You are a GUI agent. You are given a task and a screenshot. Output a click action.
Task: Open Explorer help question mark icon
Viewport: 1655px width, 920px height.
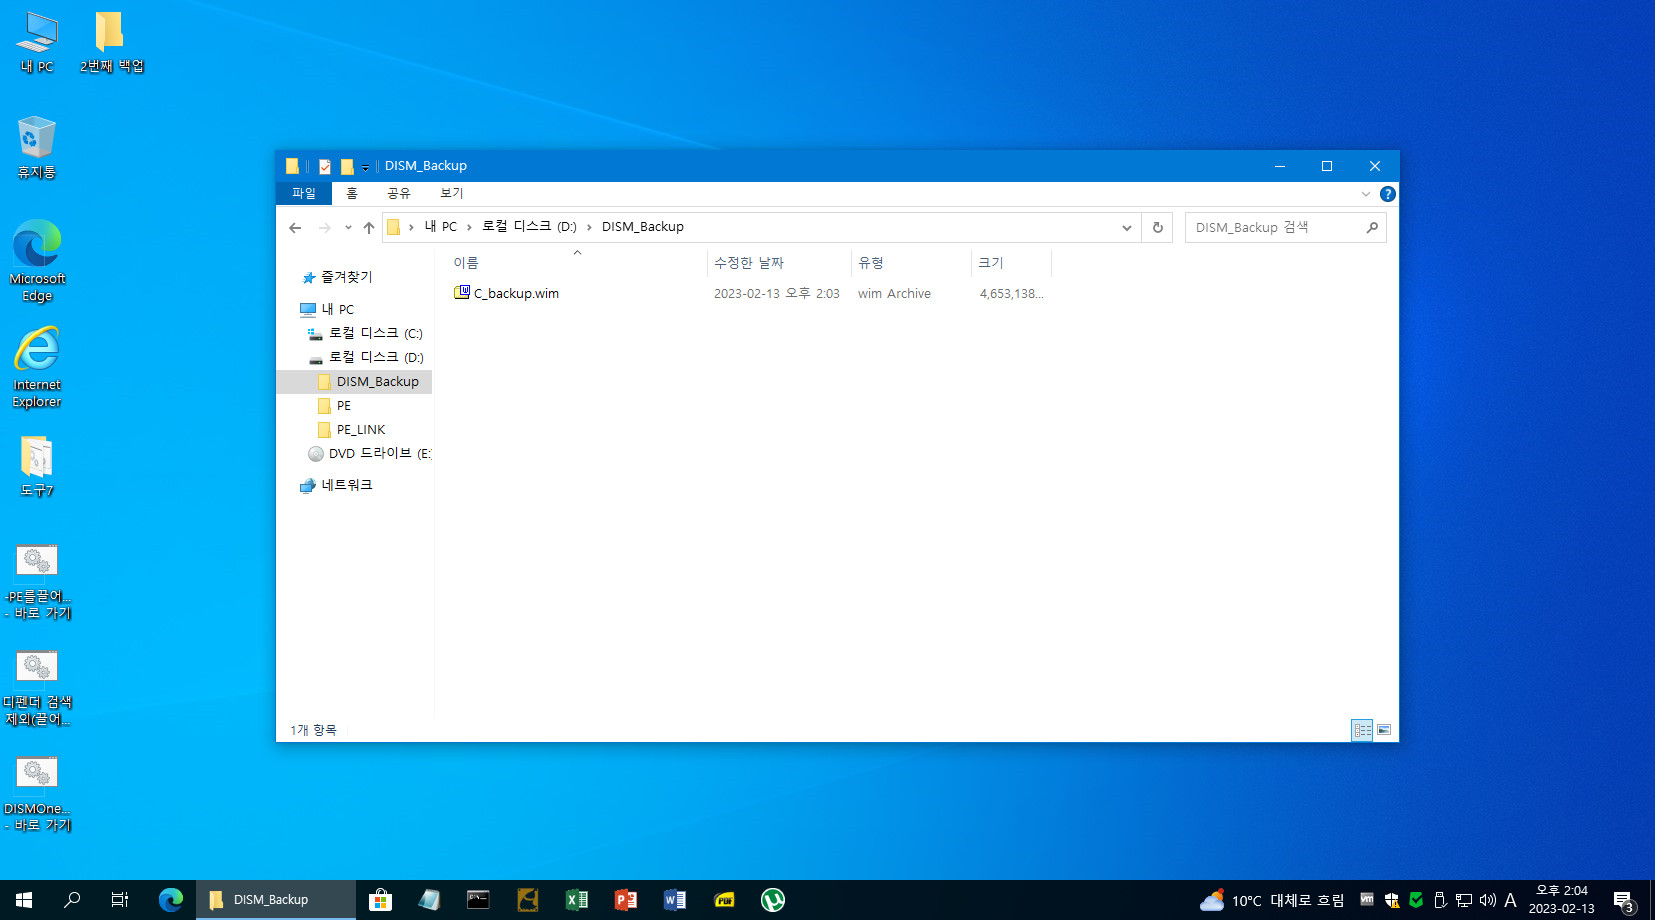(x=1388, y=194)
